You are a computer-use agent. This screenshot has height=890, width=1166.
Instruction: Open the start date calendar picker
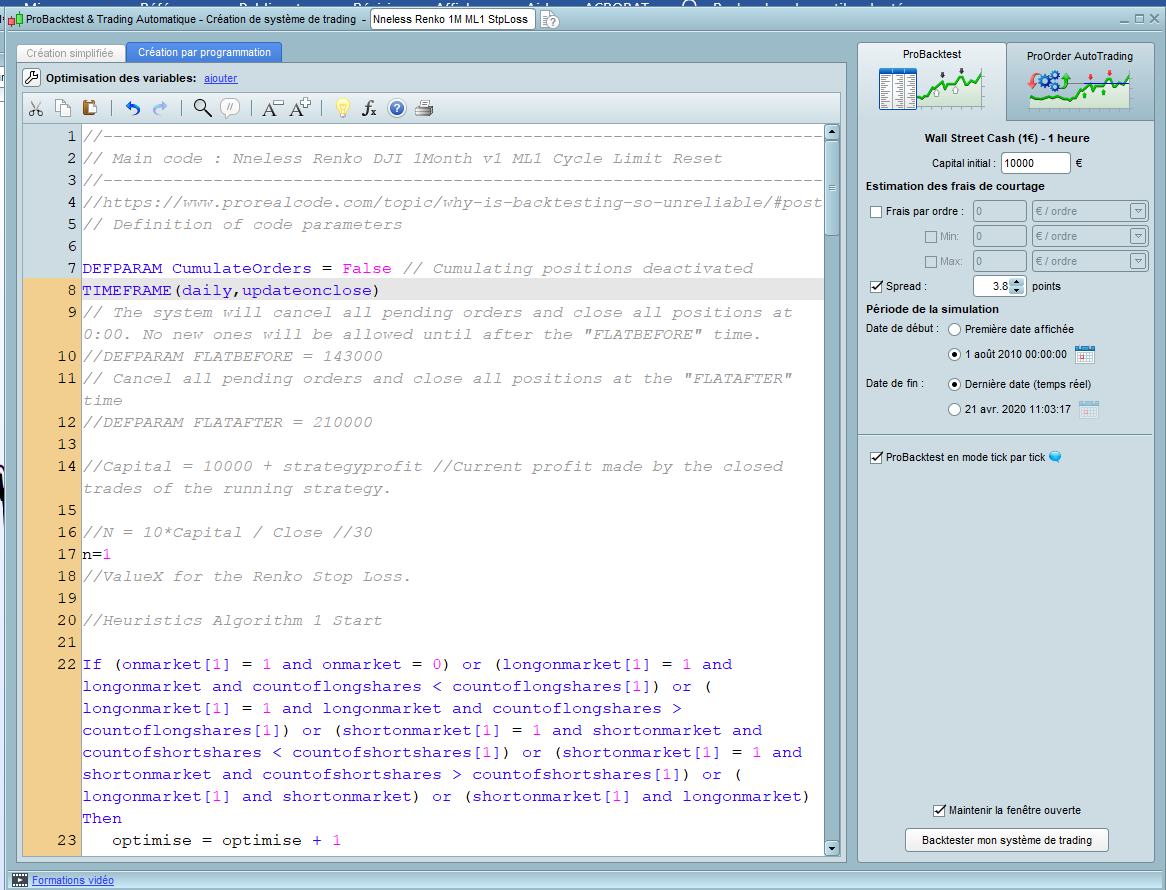tap(1085, 355)
